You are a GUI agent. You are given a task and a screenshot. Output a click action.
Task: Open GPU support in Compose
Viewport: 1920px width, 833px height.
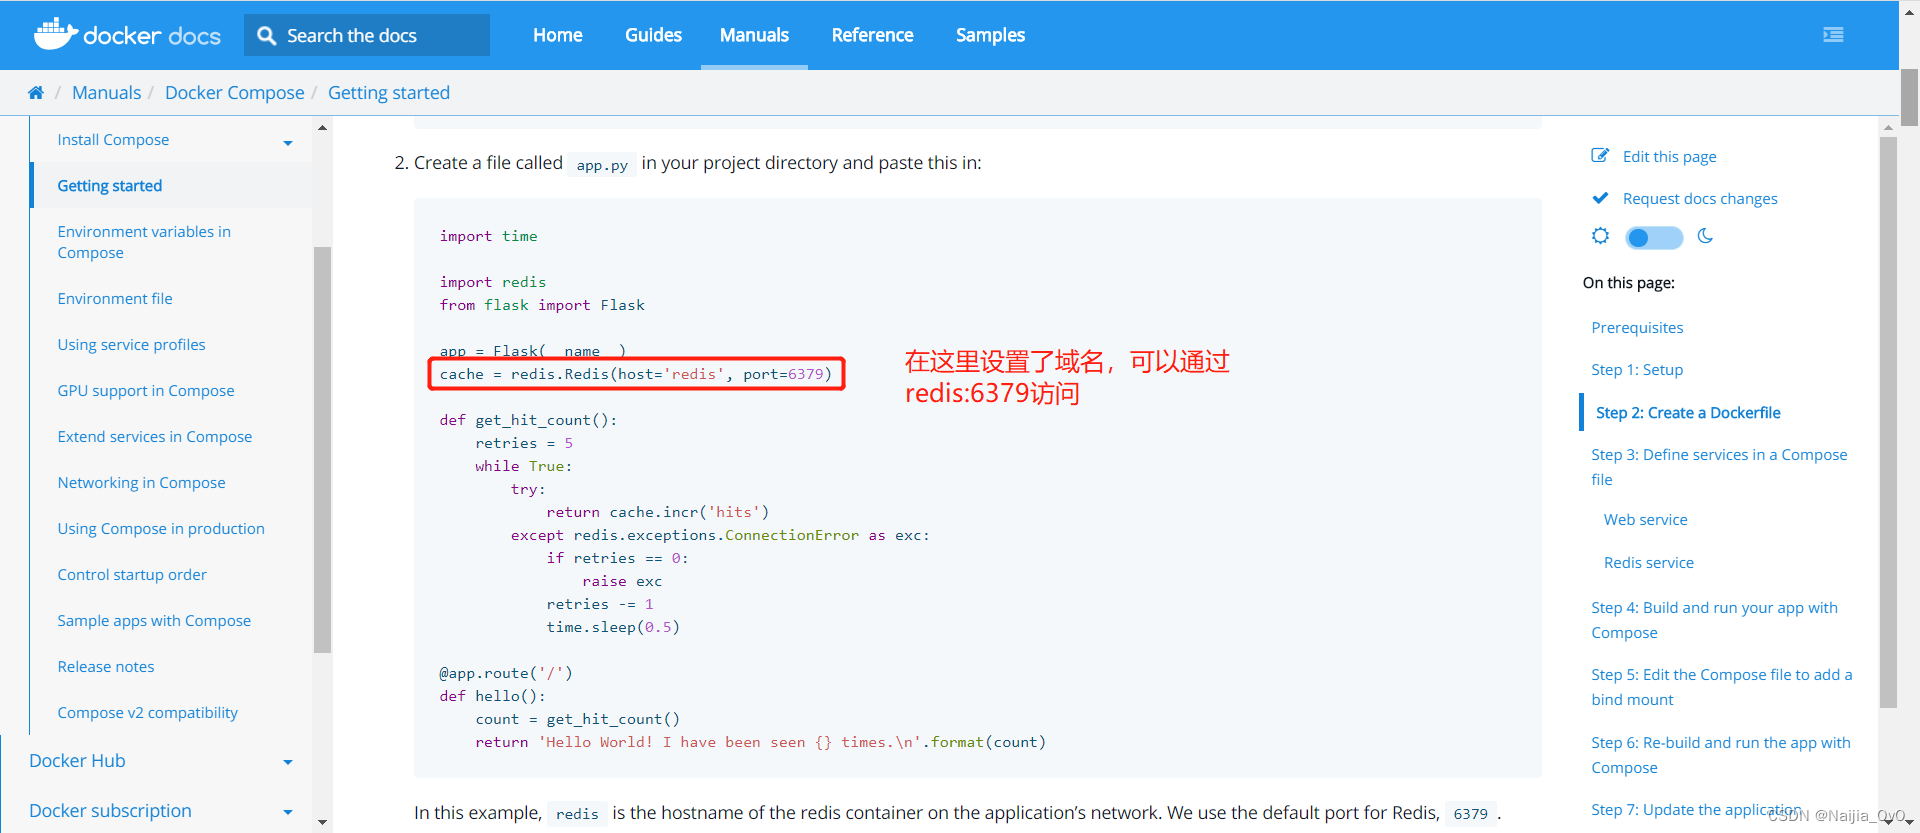click(146, 391)
